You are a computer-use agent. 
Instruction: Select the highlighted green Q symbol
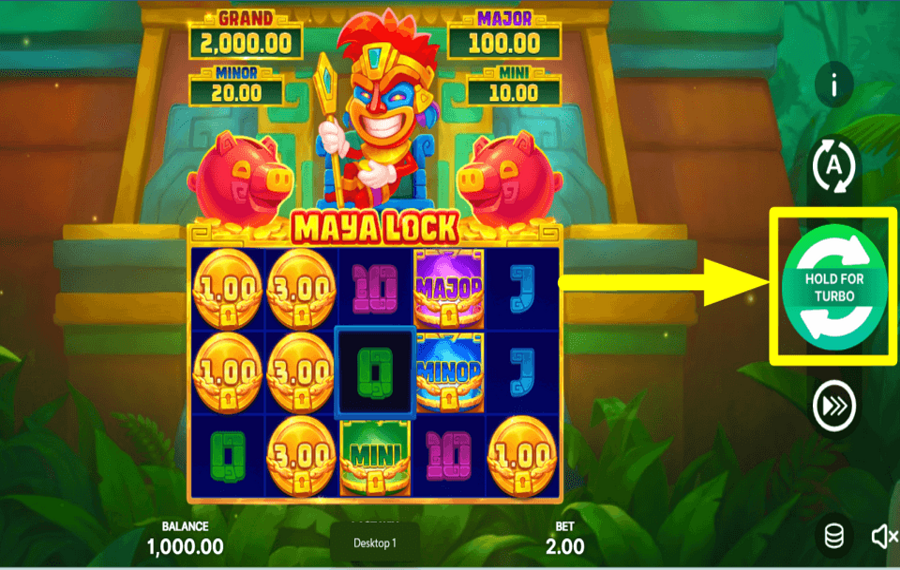375,373
